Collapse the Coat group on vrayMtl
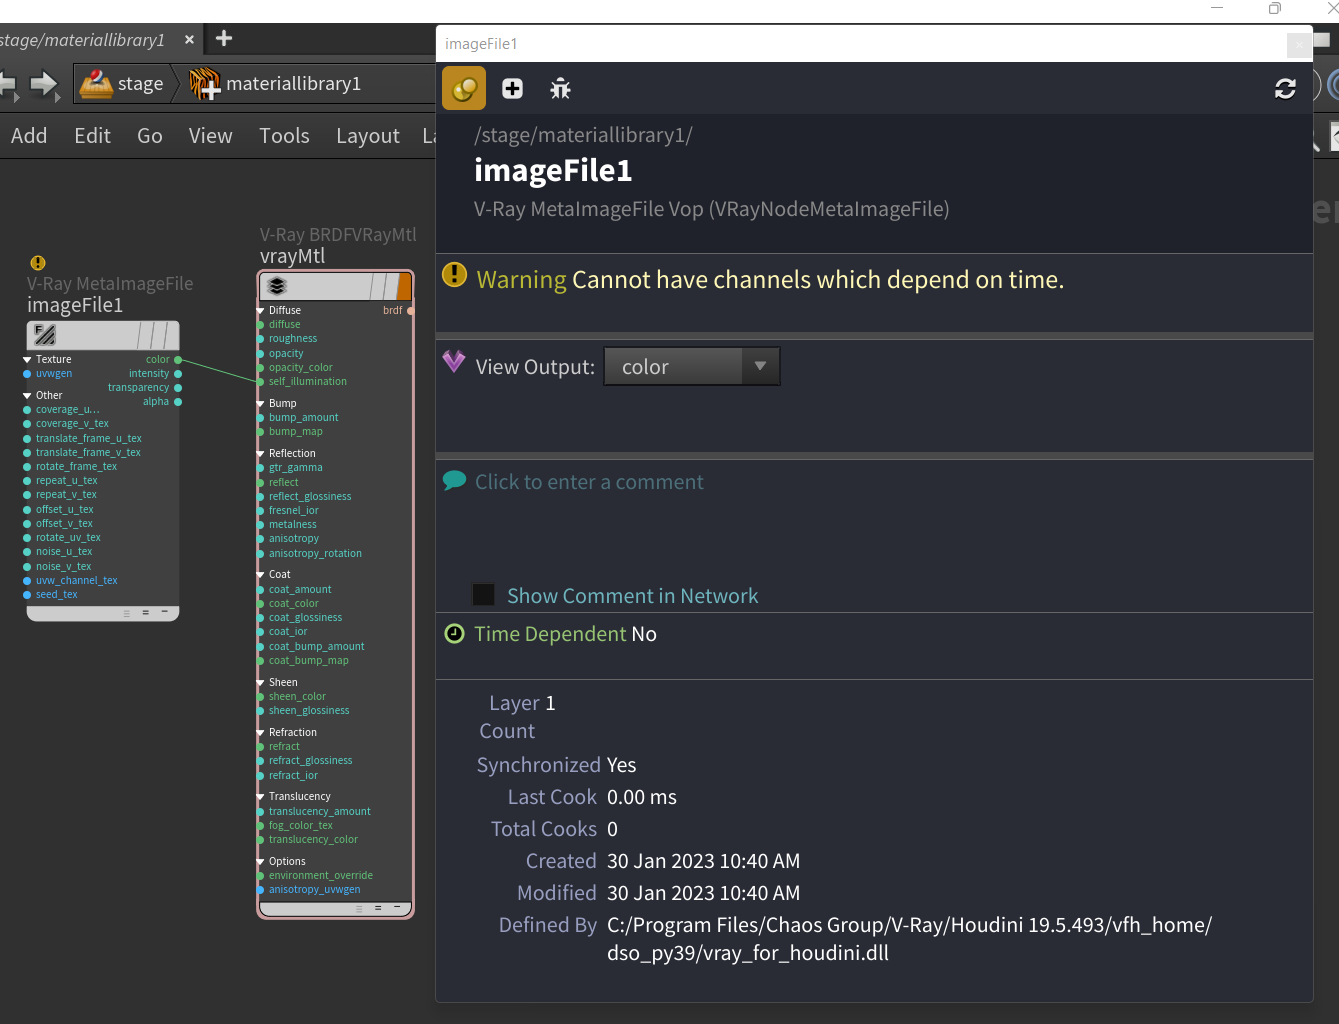 [261, 574]
